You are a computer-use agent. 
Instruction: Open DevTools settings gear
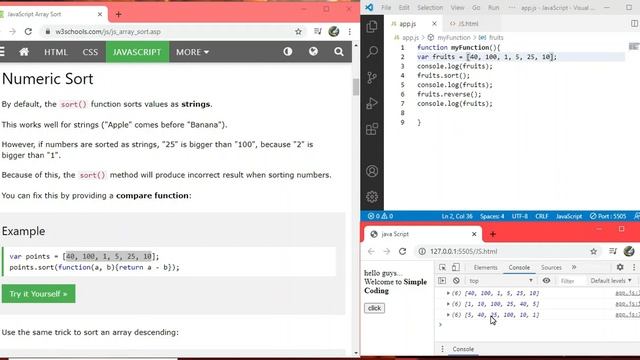(620, 267)
